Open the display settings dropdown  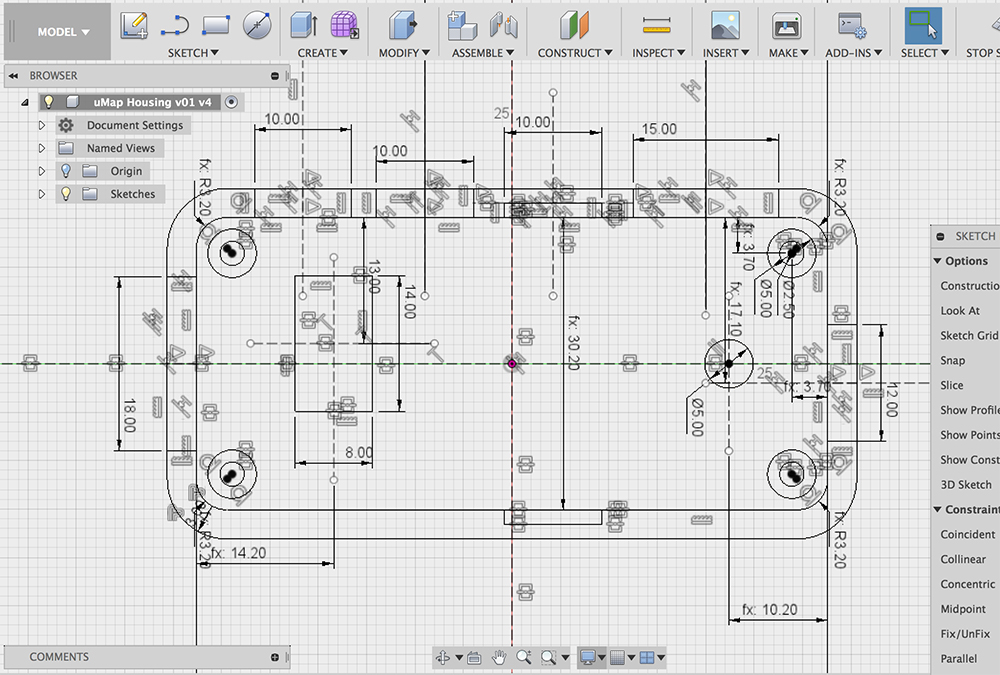tap(592, 657)
